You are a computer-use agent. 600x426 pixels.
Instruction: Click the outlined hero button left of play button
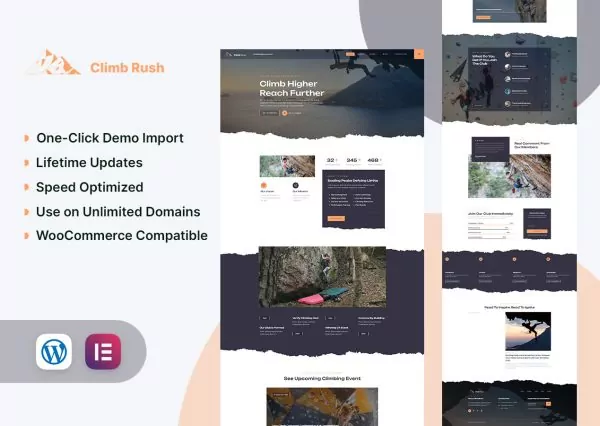(x=269, y=113)
